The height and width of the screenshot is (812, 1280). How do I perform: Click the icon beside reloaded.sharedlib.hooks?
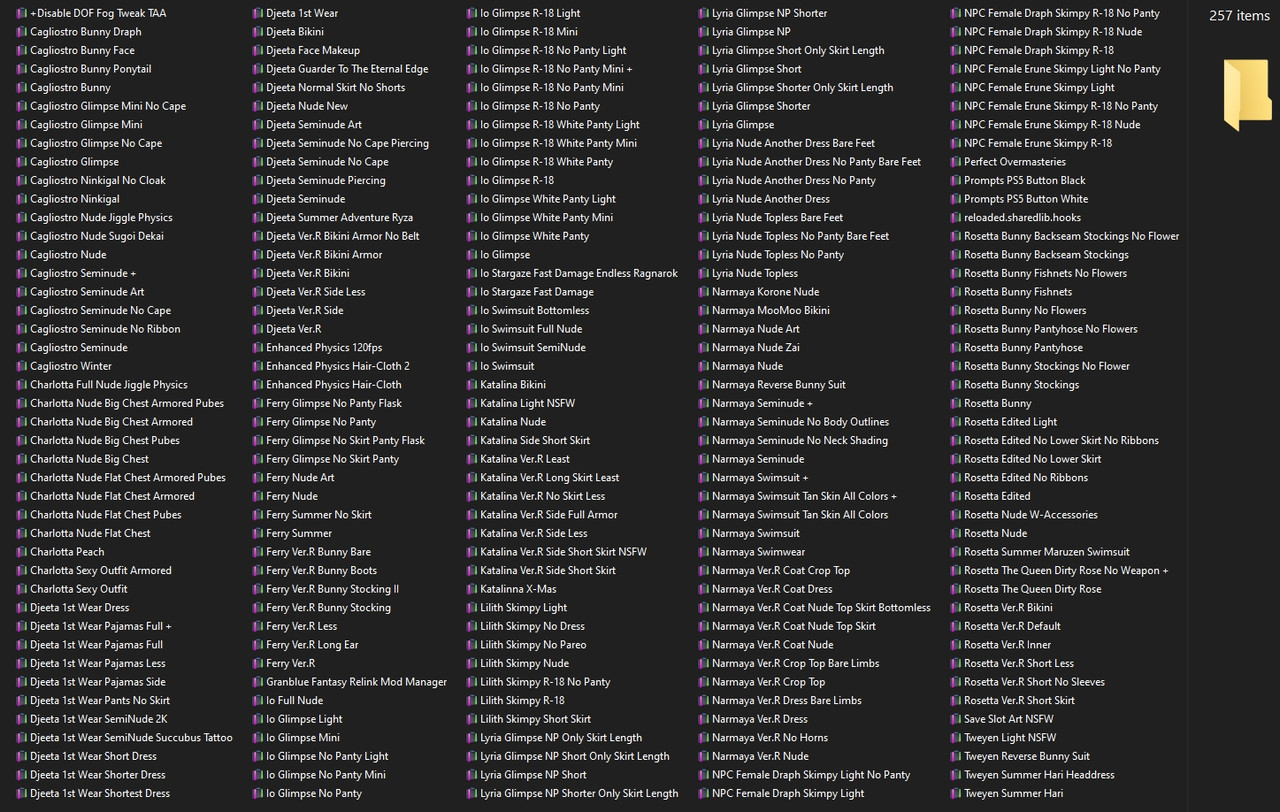[x=956, y=217]
